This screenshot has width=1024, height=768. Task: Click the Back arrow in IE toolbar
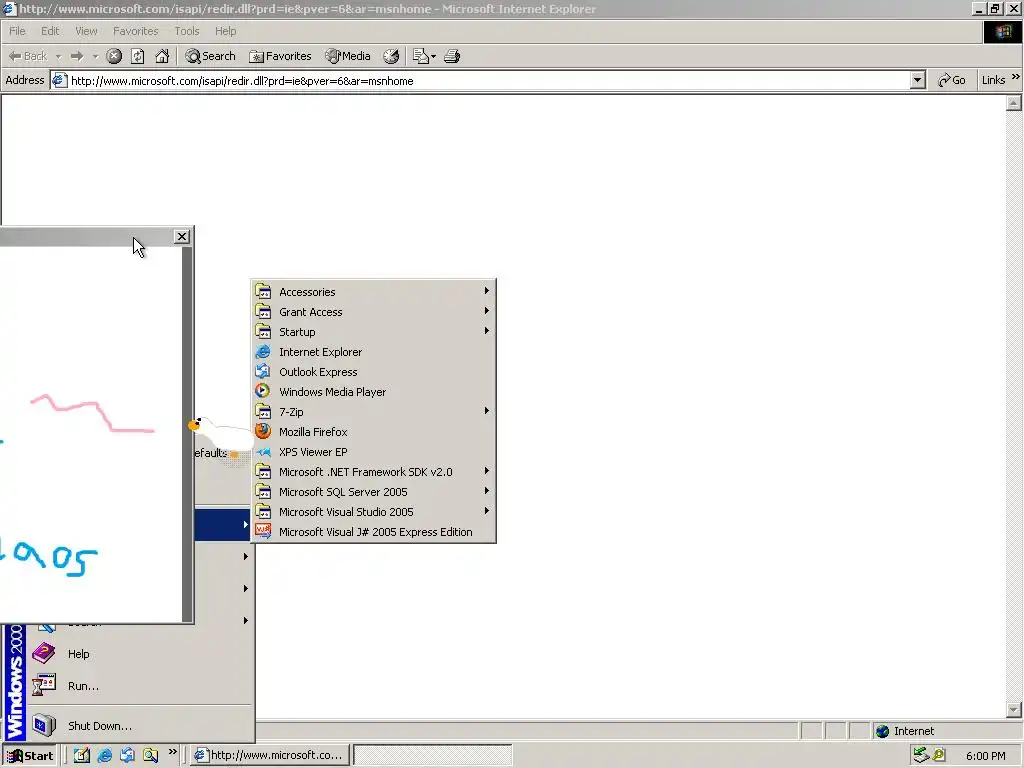[28, 56]
